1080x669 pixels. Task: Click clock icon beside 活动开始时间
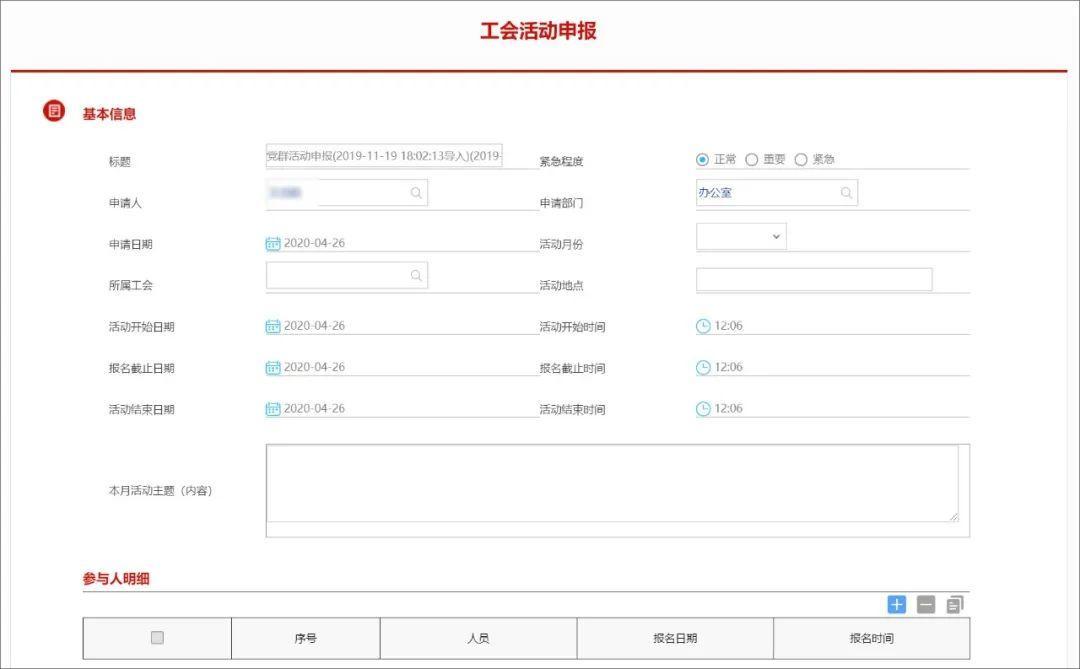coord(704,324)
